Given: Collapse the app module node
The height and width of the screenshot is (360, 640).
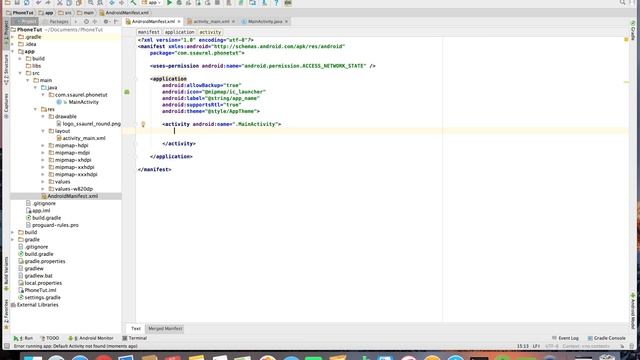Looking at the screenshot, I should click(13, 51).
